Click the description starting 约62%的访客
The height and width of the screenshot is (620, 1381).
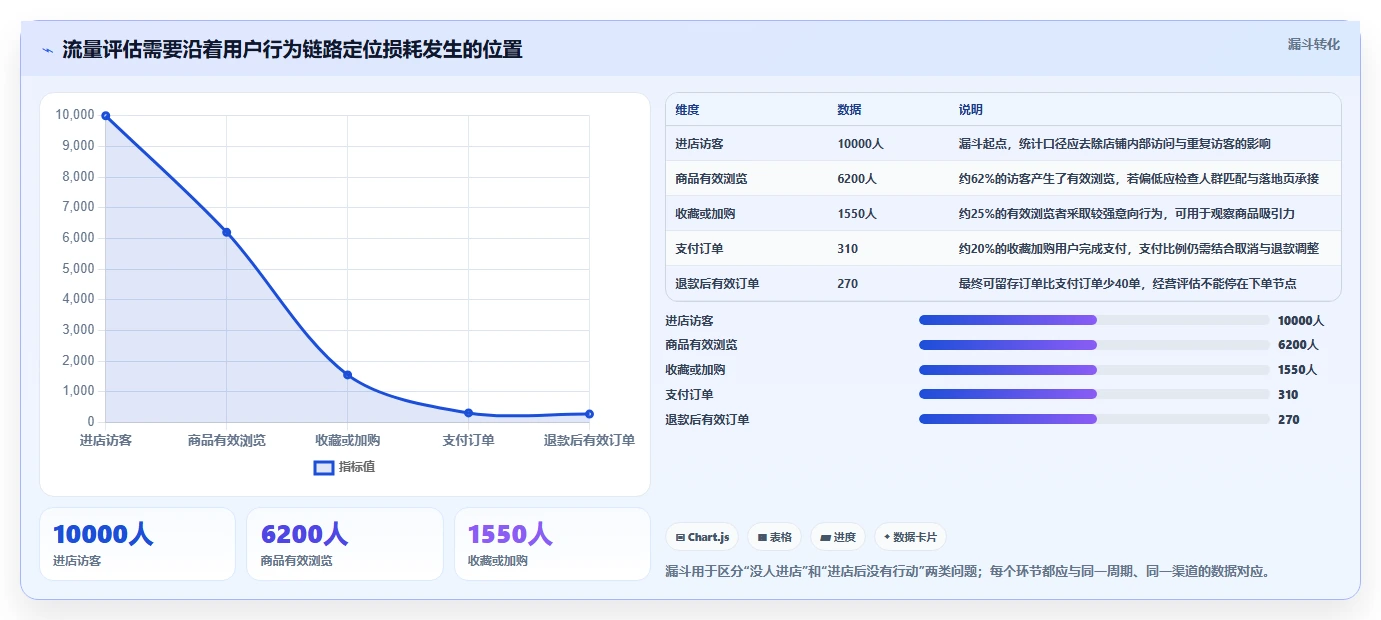pos(1139,179)
